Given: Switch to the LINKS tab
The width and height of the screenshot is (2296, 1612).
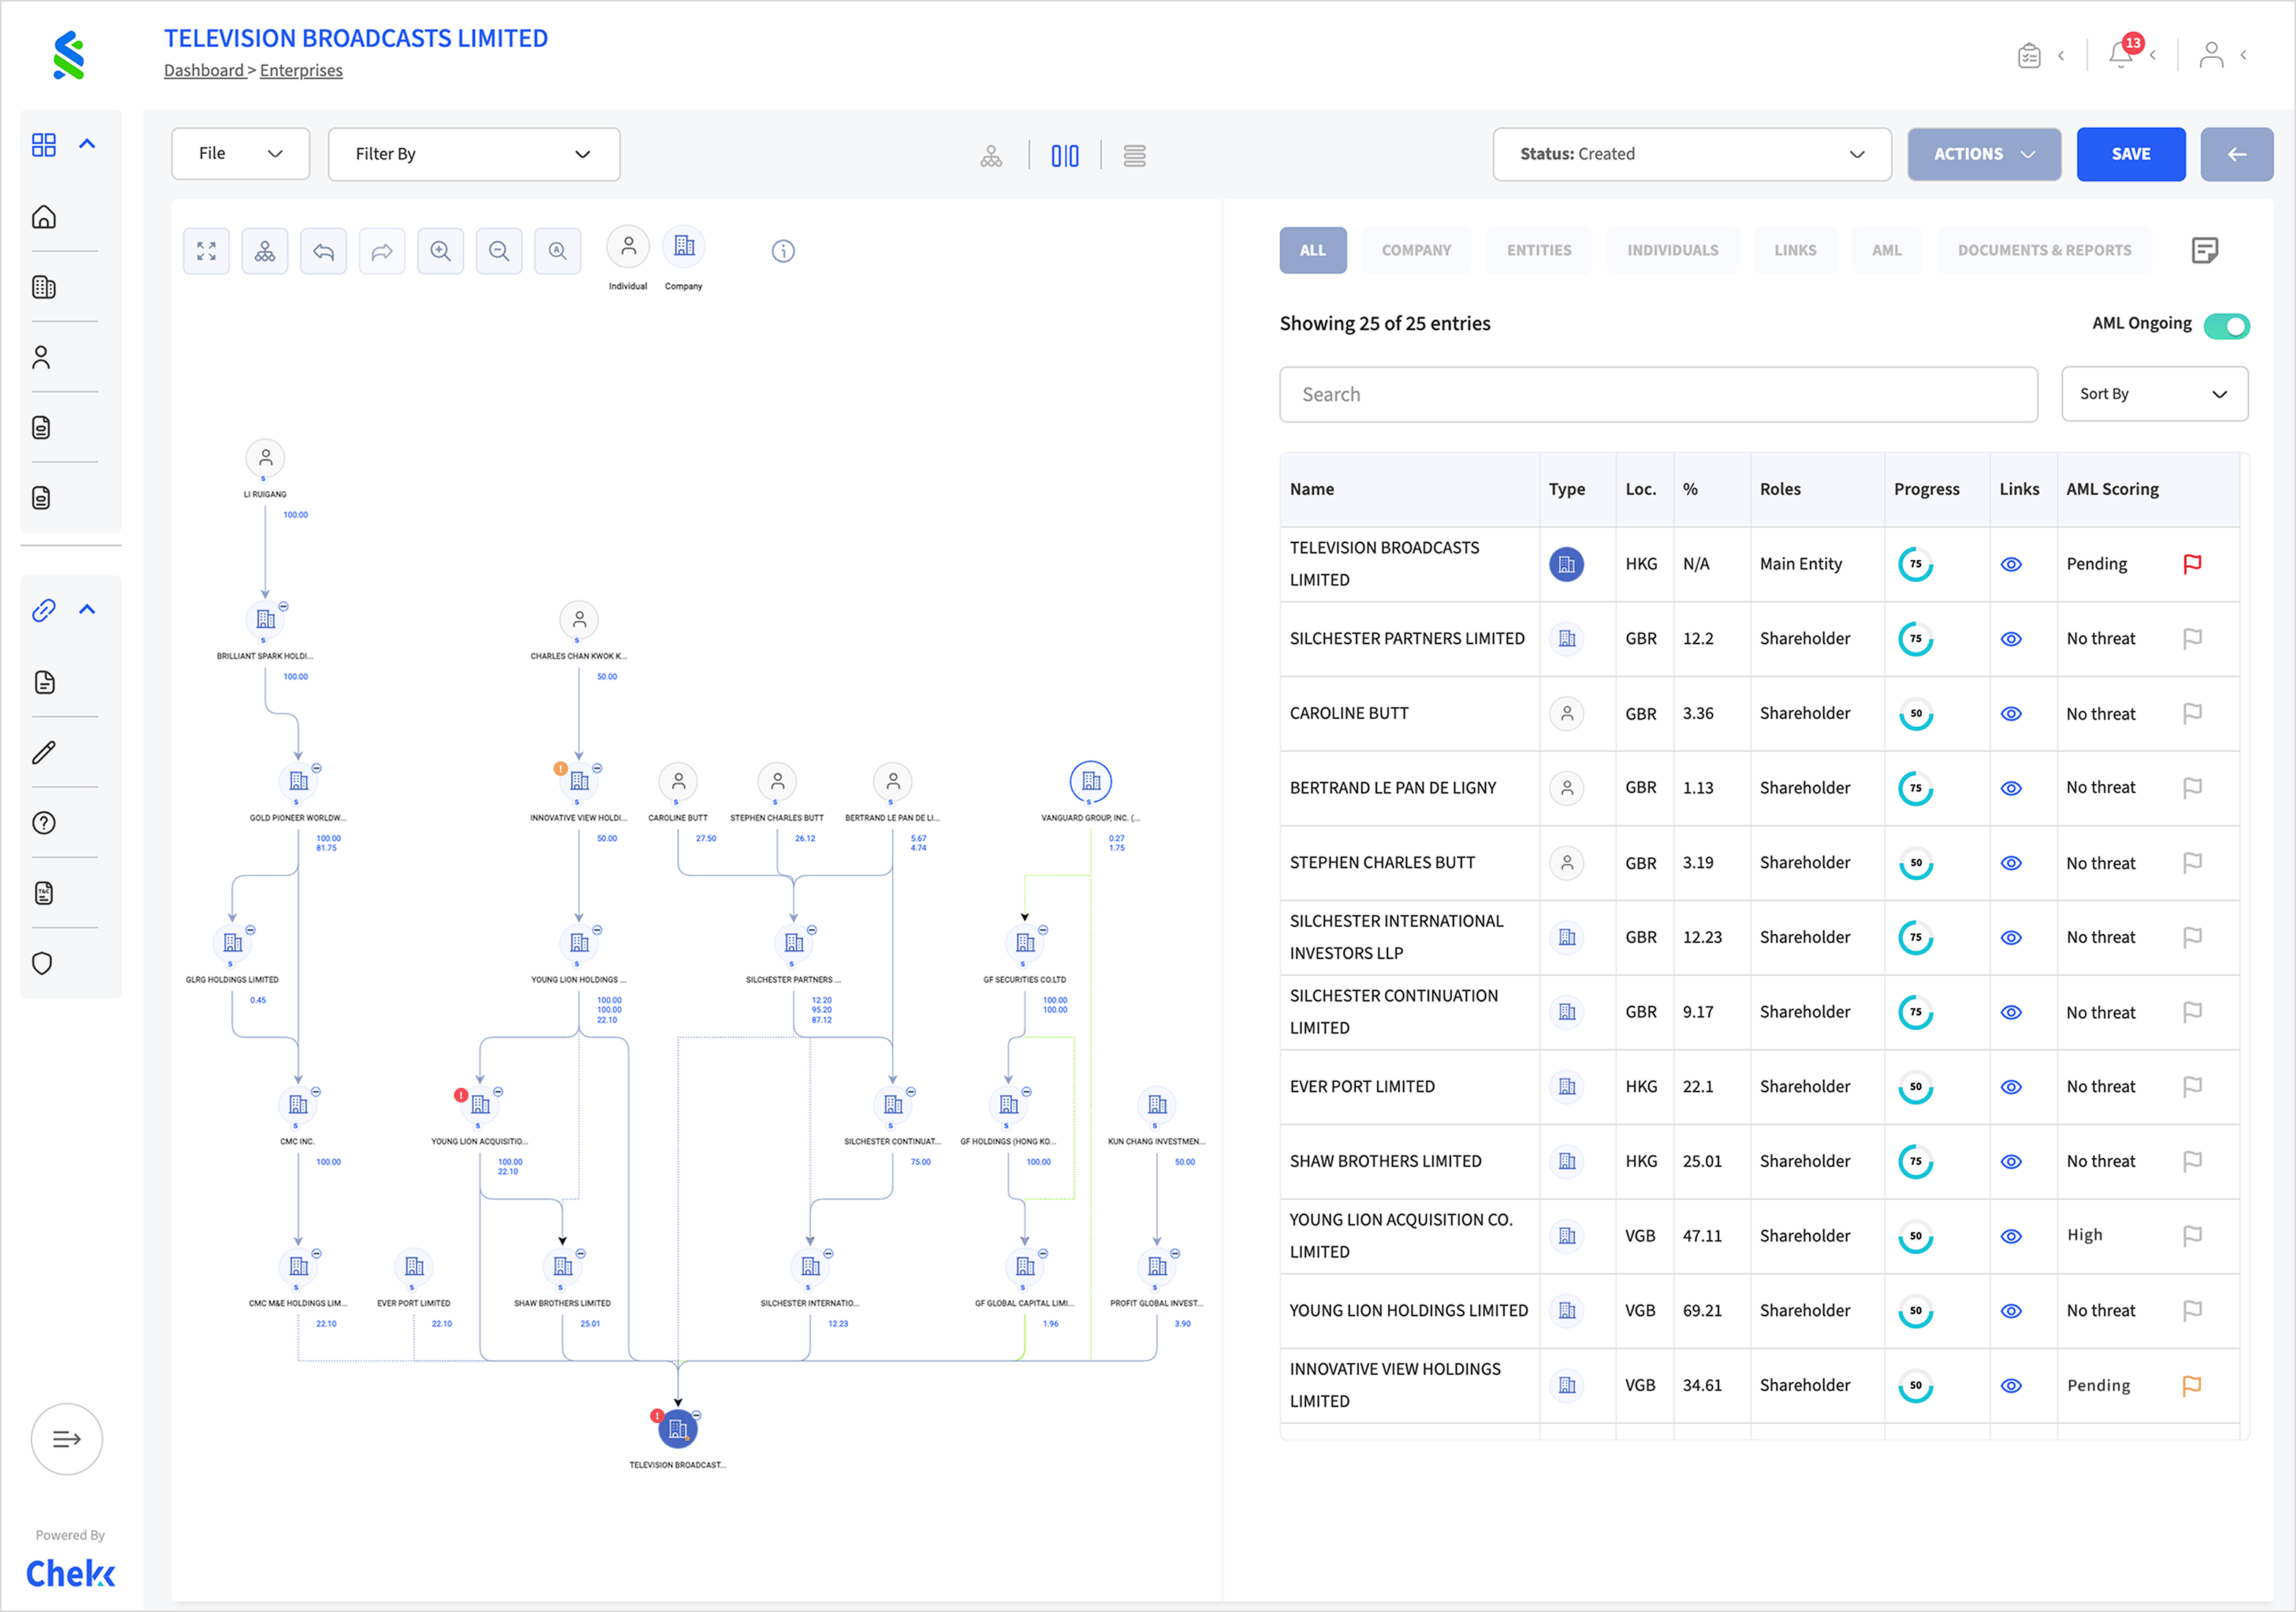Looking at the screenshot, I should [x=1795, y=250].
